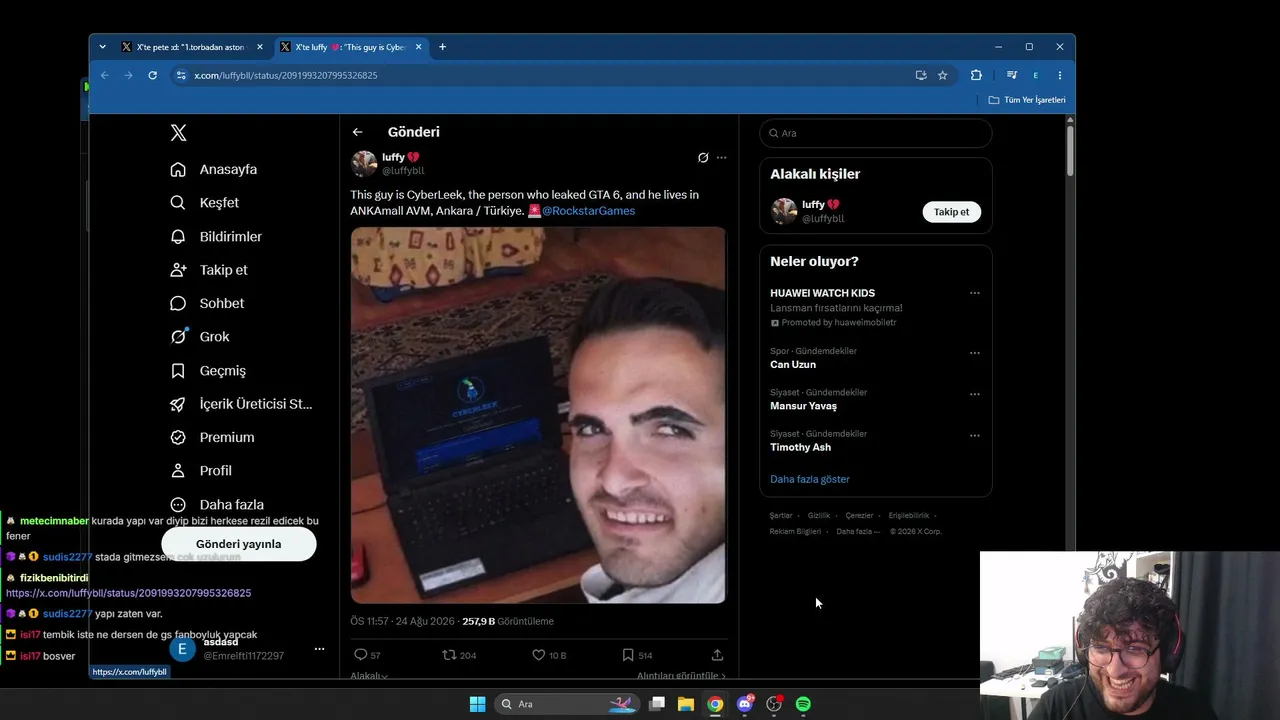Open the Sohbet section
This screenshot has width=1280, height=720.
(207, 303)
